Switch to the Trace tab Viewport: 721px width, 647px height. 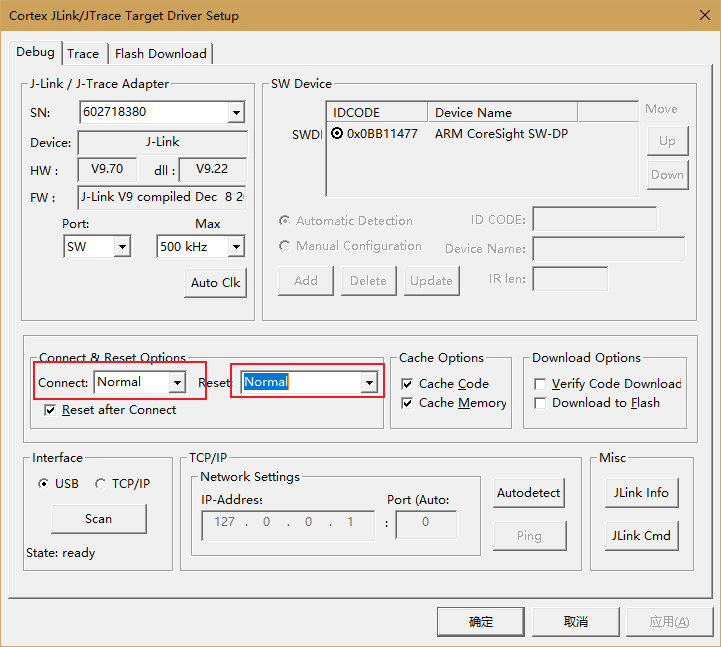click(x=83, y=54)
